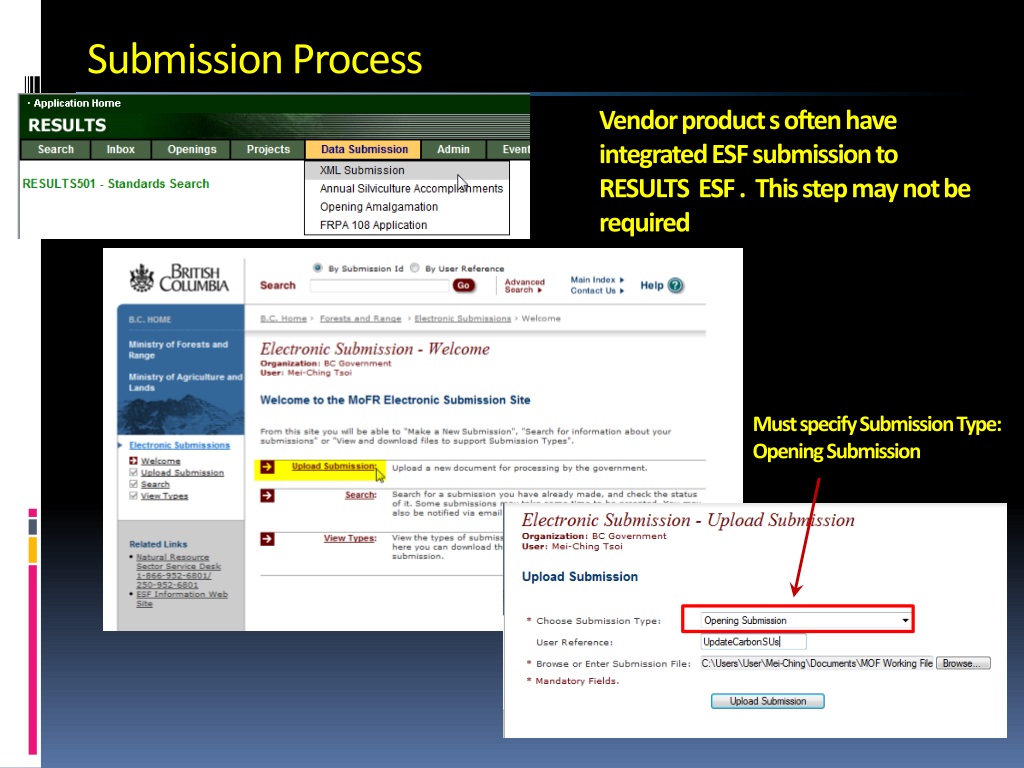Expand the Contact Us link
Screen dimensions: 1024x768
(x=597, y=291)
